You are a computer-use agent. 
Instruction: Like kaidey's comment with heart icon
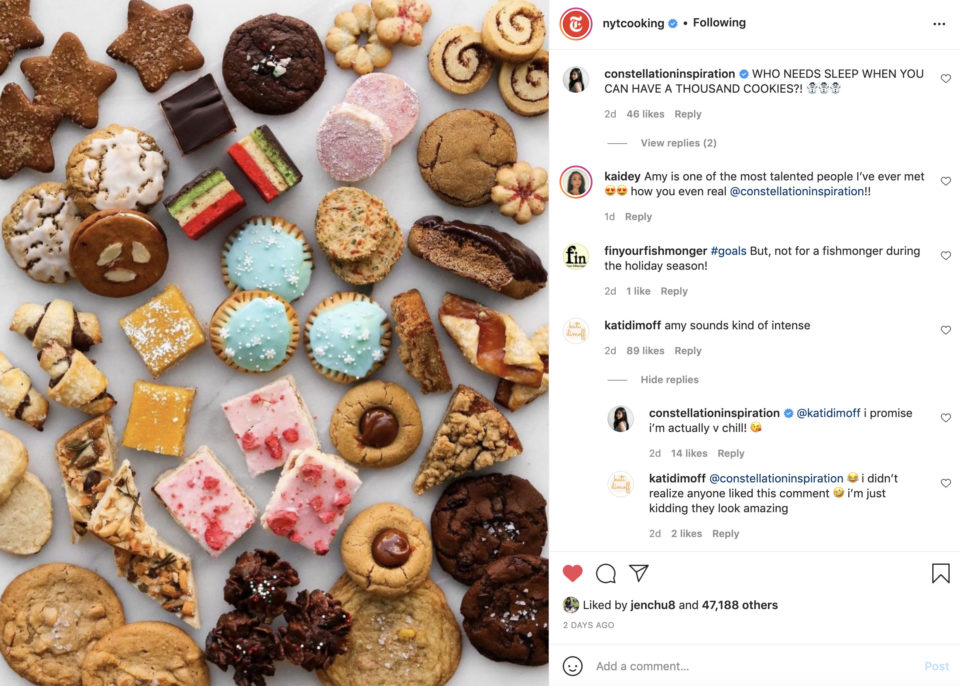point(945,181)
